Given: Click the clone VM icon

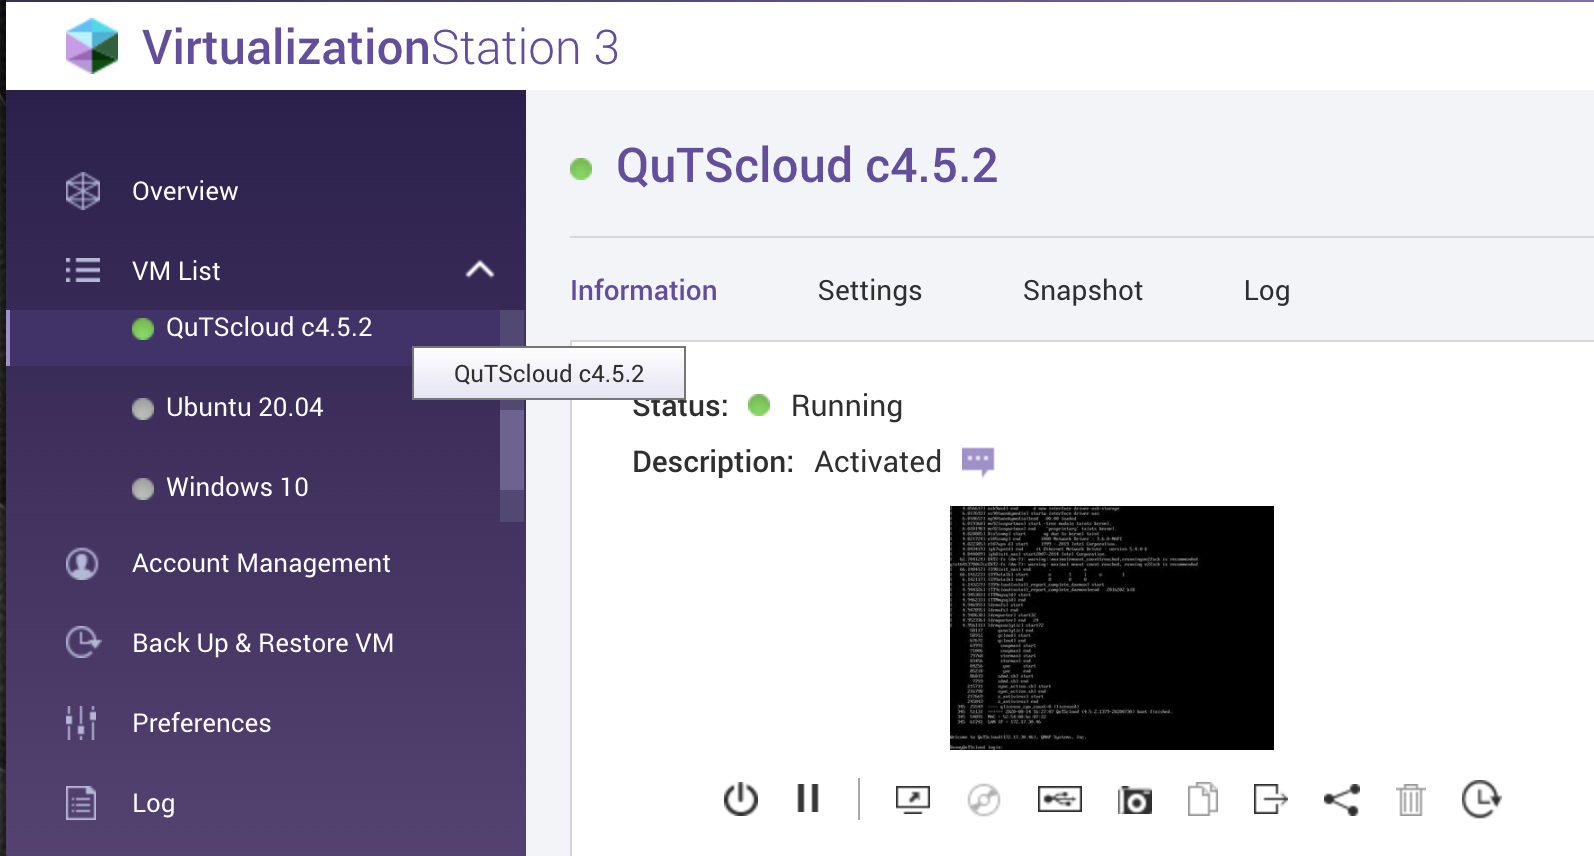Looking at the screenshot, I should coord(1203,799).
